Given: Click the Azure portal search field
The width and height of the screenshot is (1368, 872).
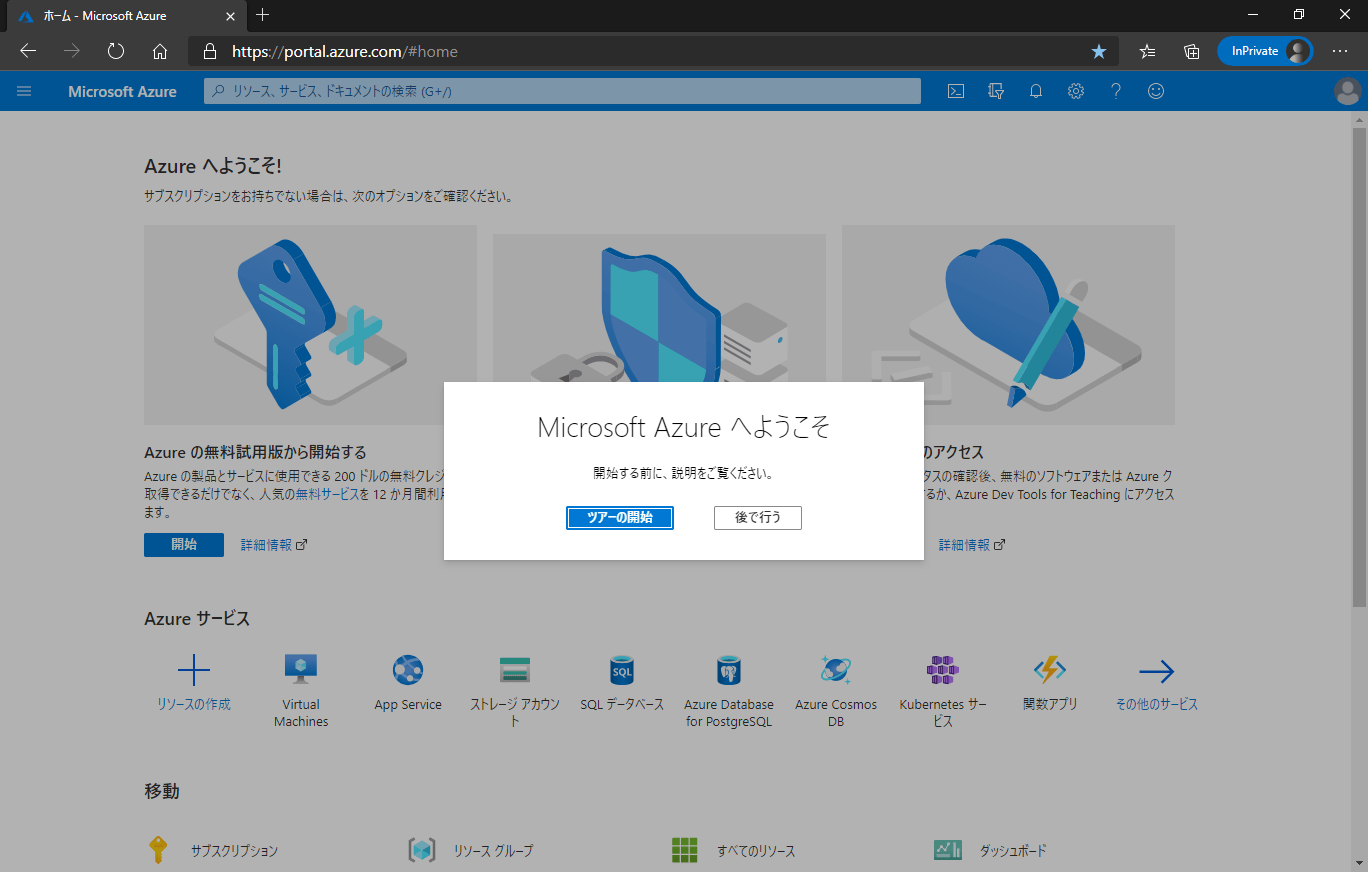Looking at the screenshot, I should coord(562,91).
